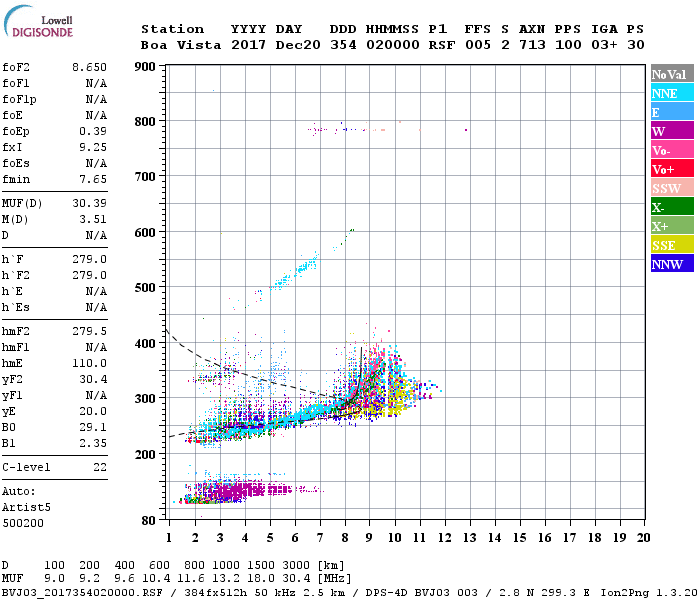Select the X+ light green legend swatch
Image resolution: width=700 pixels, height=600 pixels.
672,225
